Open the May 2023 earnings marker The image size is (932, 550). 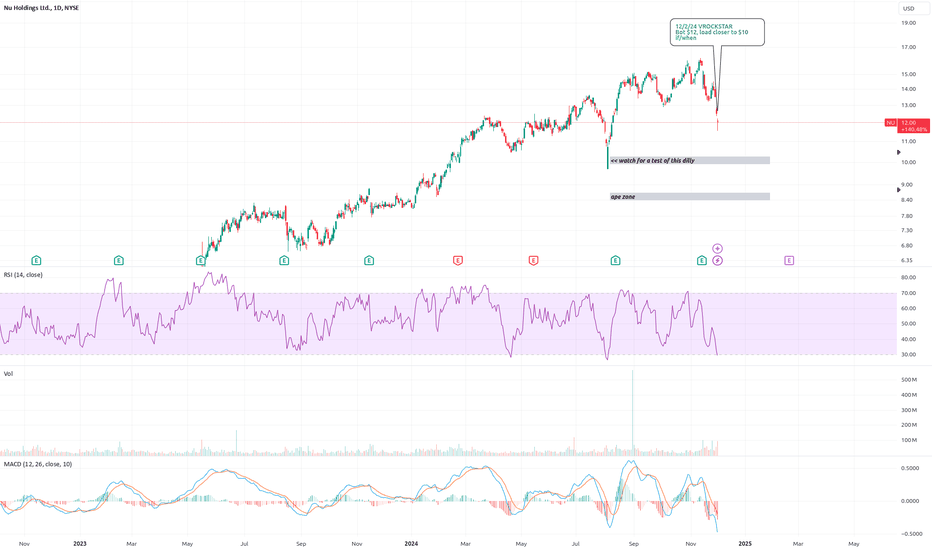point(201,260)
